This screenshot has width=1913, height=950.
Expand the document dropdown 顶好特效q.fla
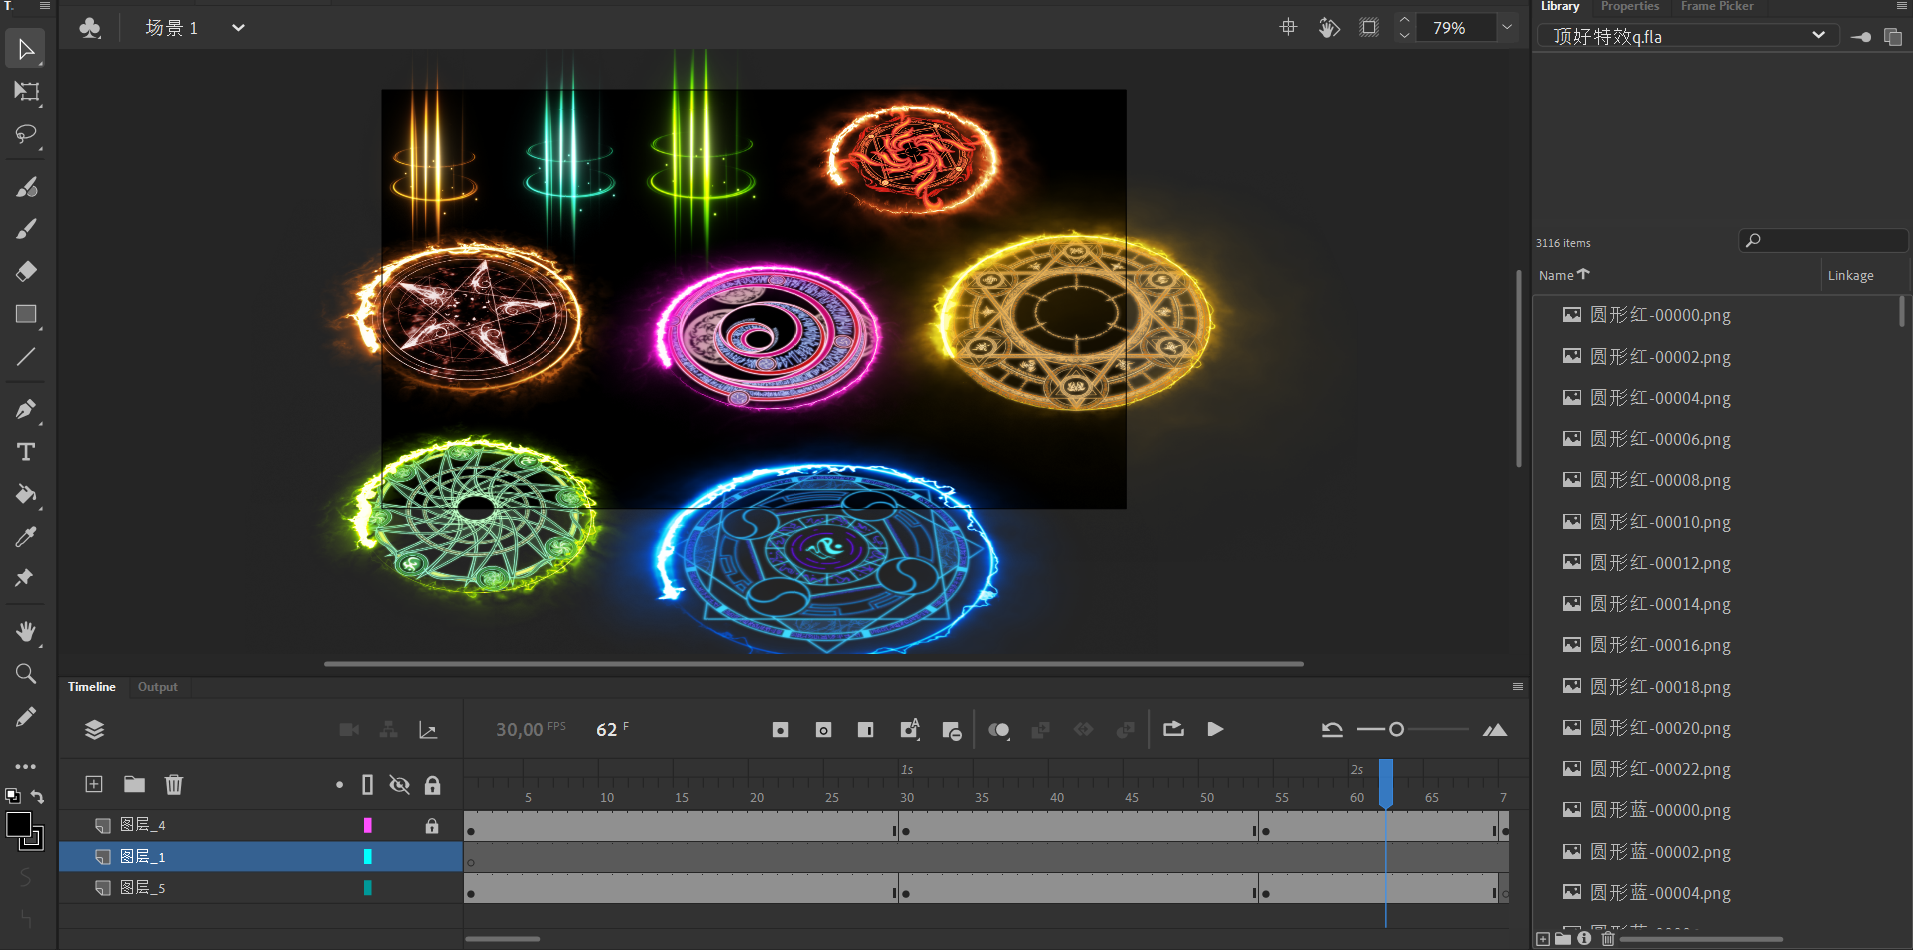tap(1818, 36)
